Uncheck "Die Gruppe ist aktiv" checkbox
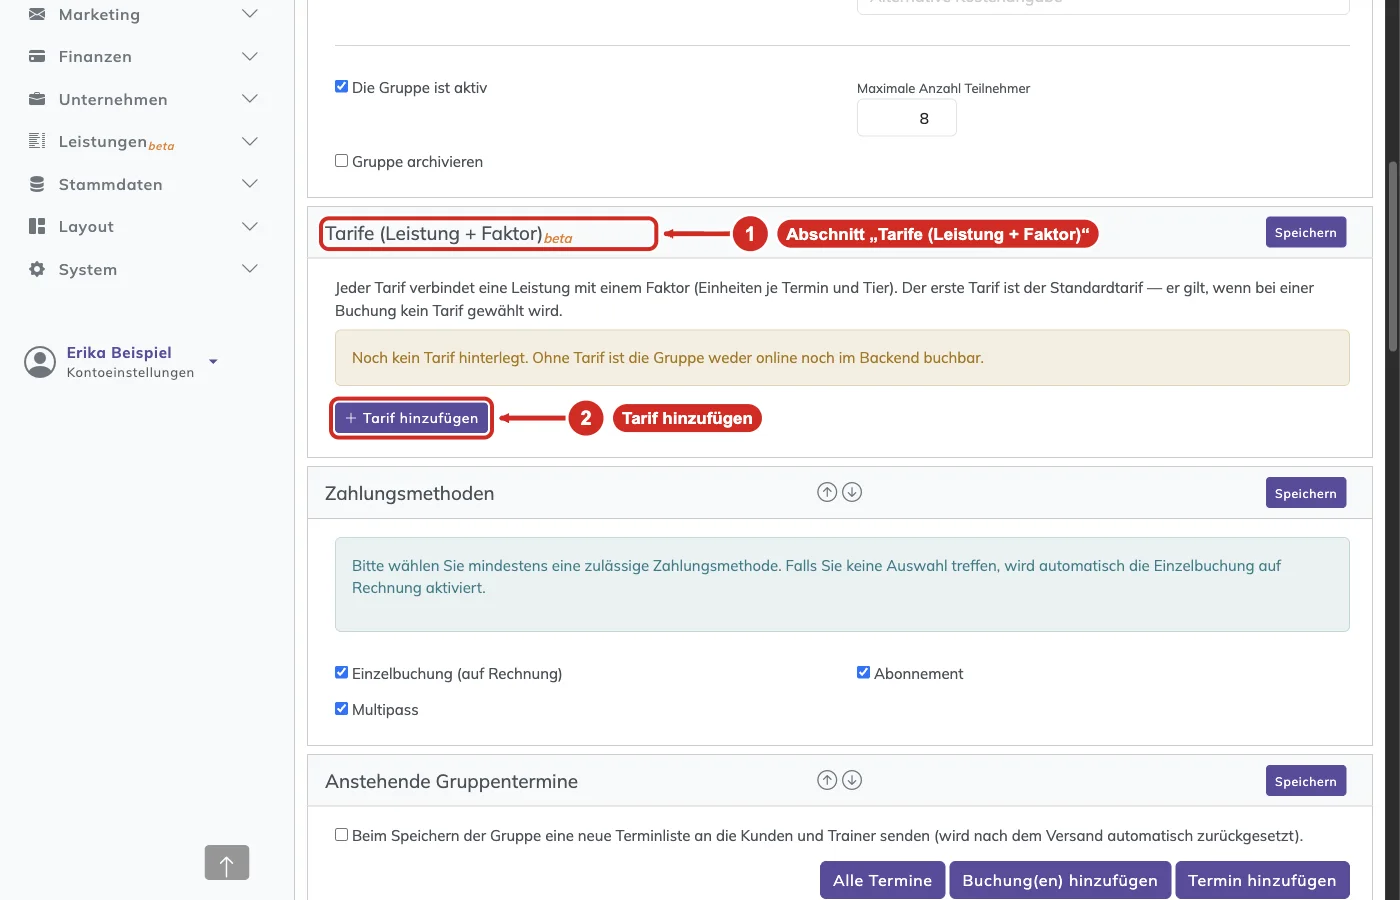This screenshot has width=1400, height=900. click(x=342, y=87)
